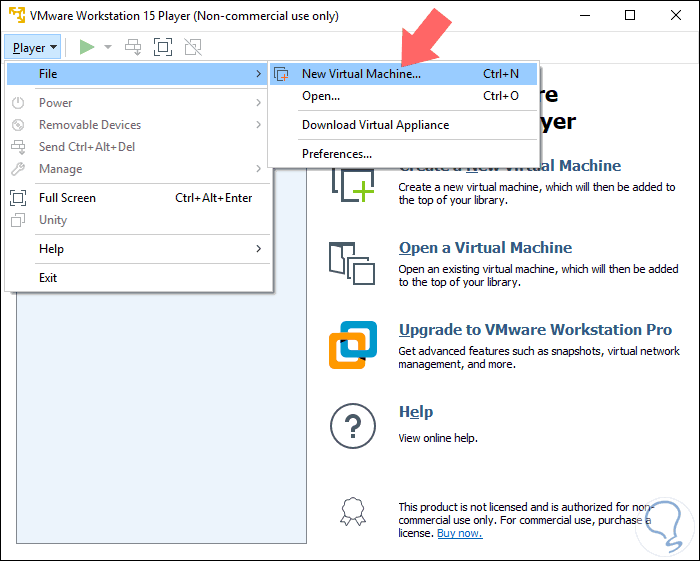Click the full screen toolbar icon

[x=163, y=47]
